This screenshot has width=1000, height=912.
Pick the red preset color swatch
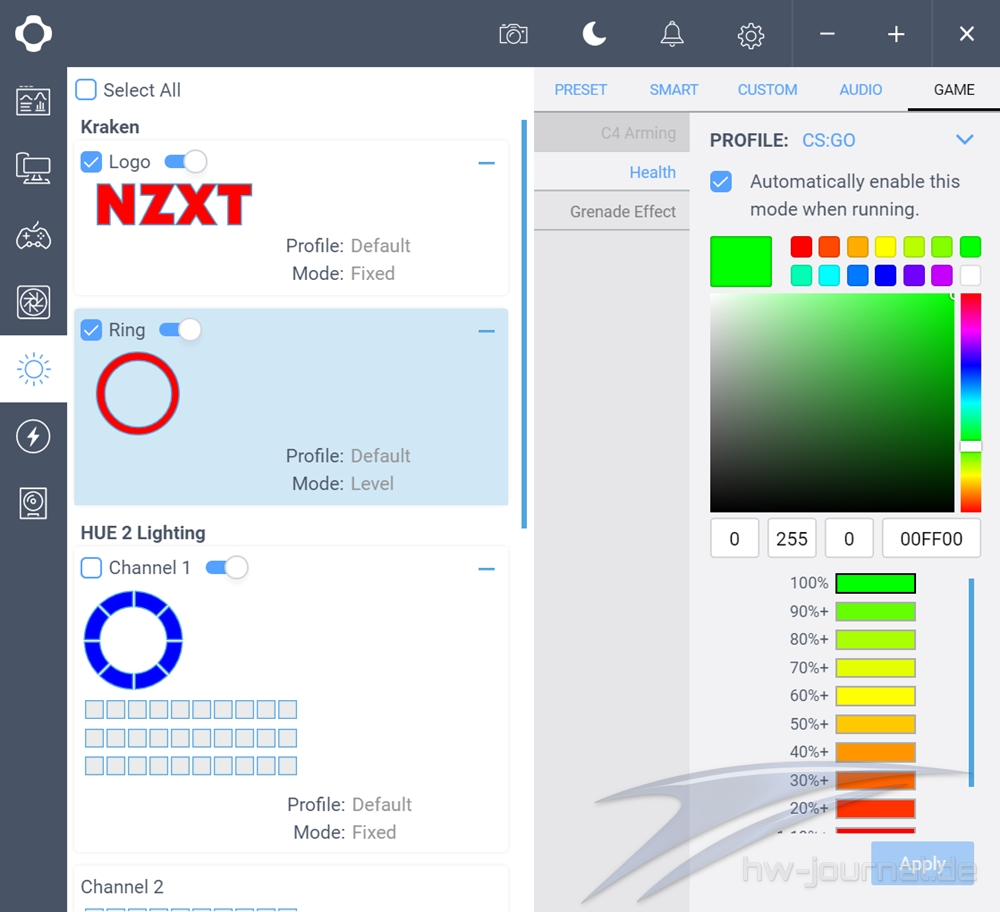[x=801, y=246]
